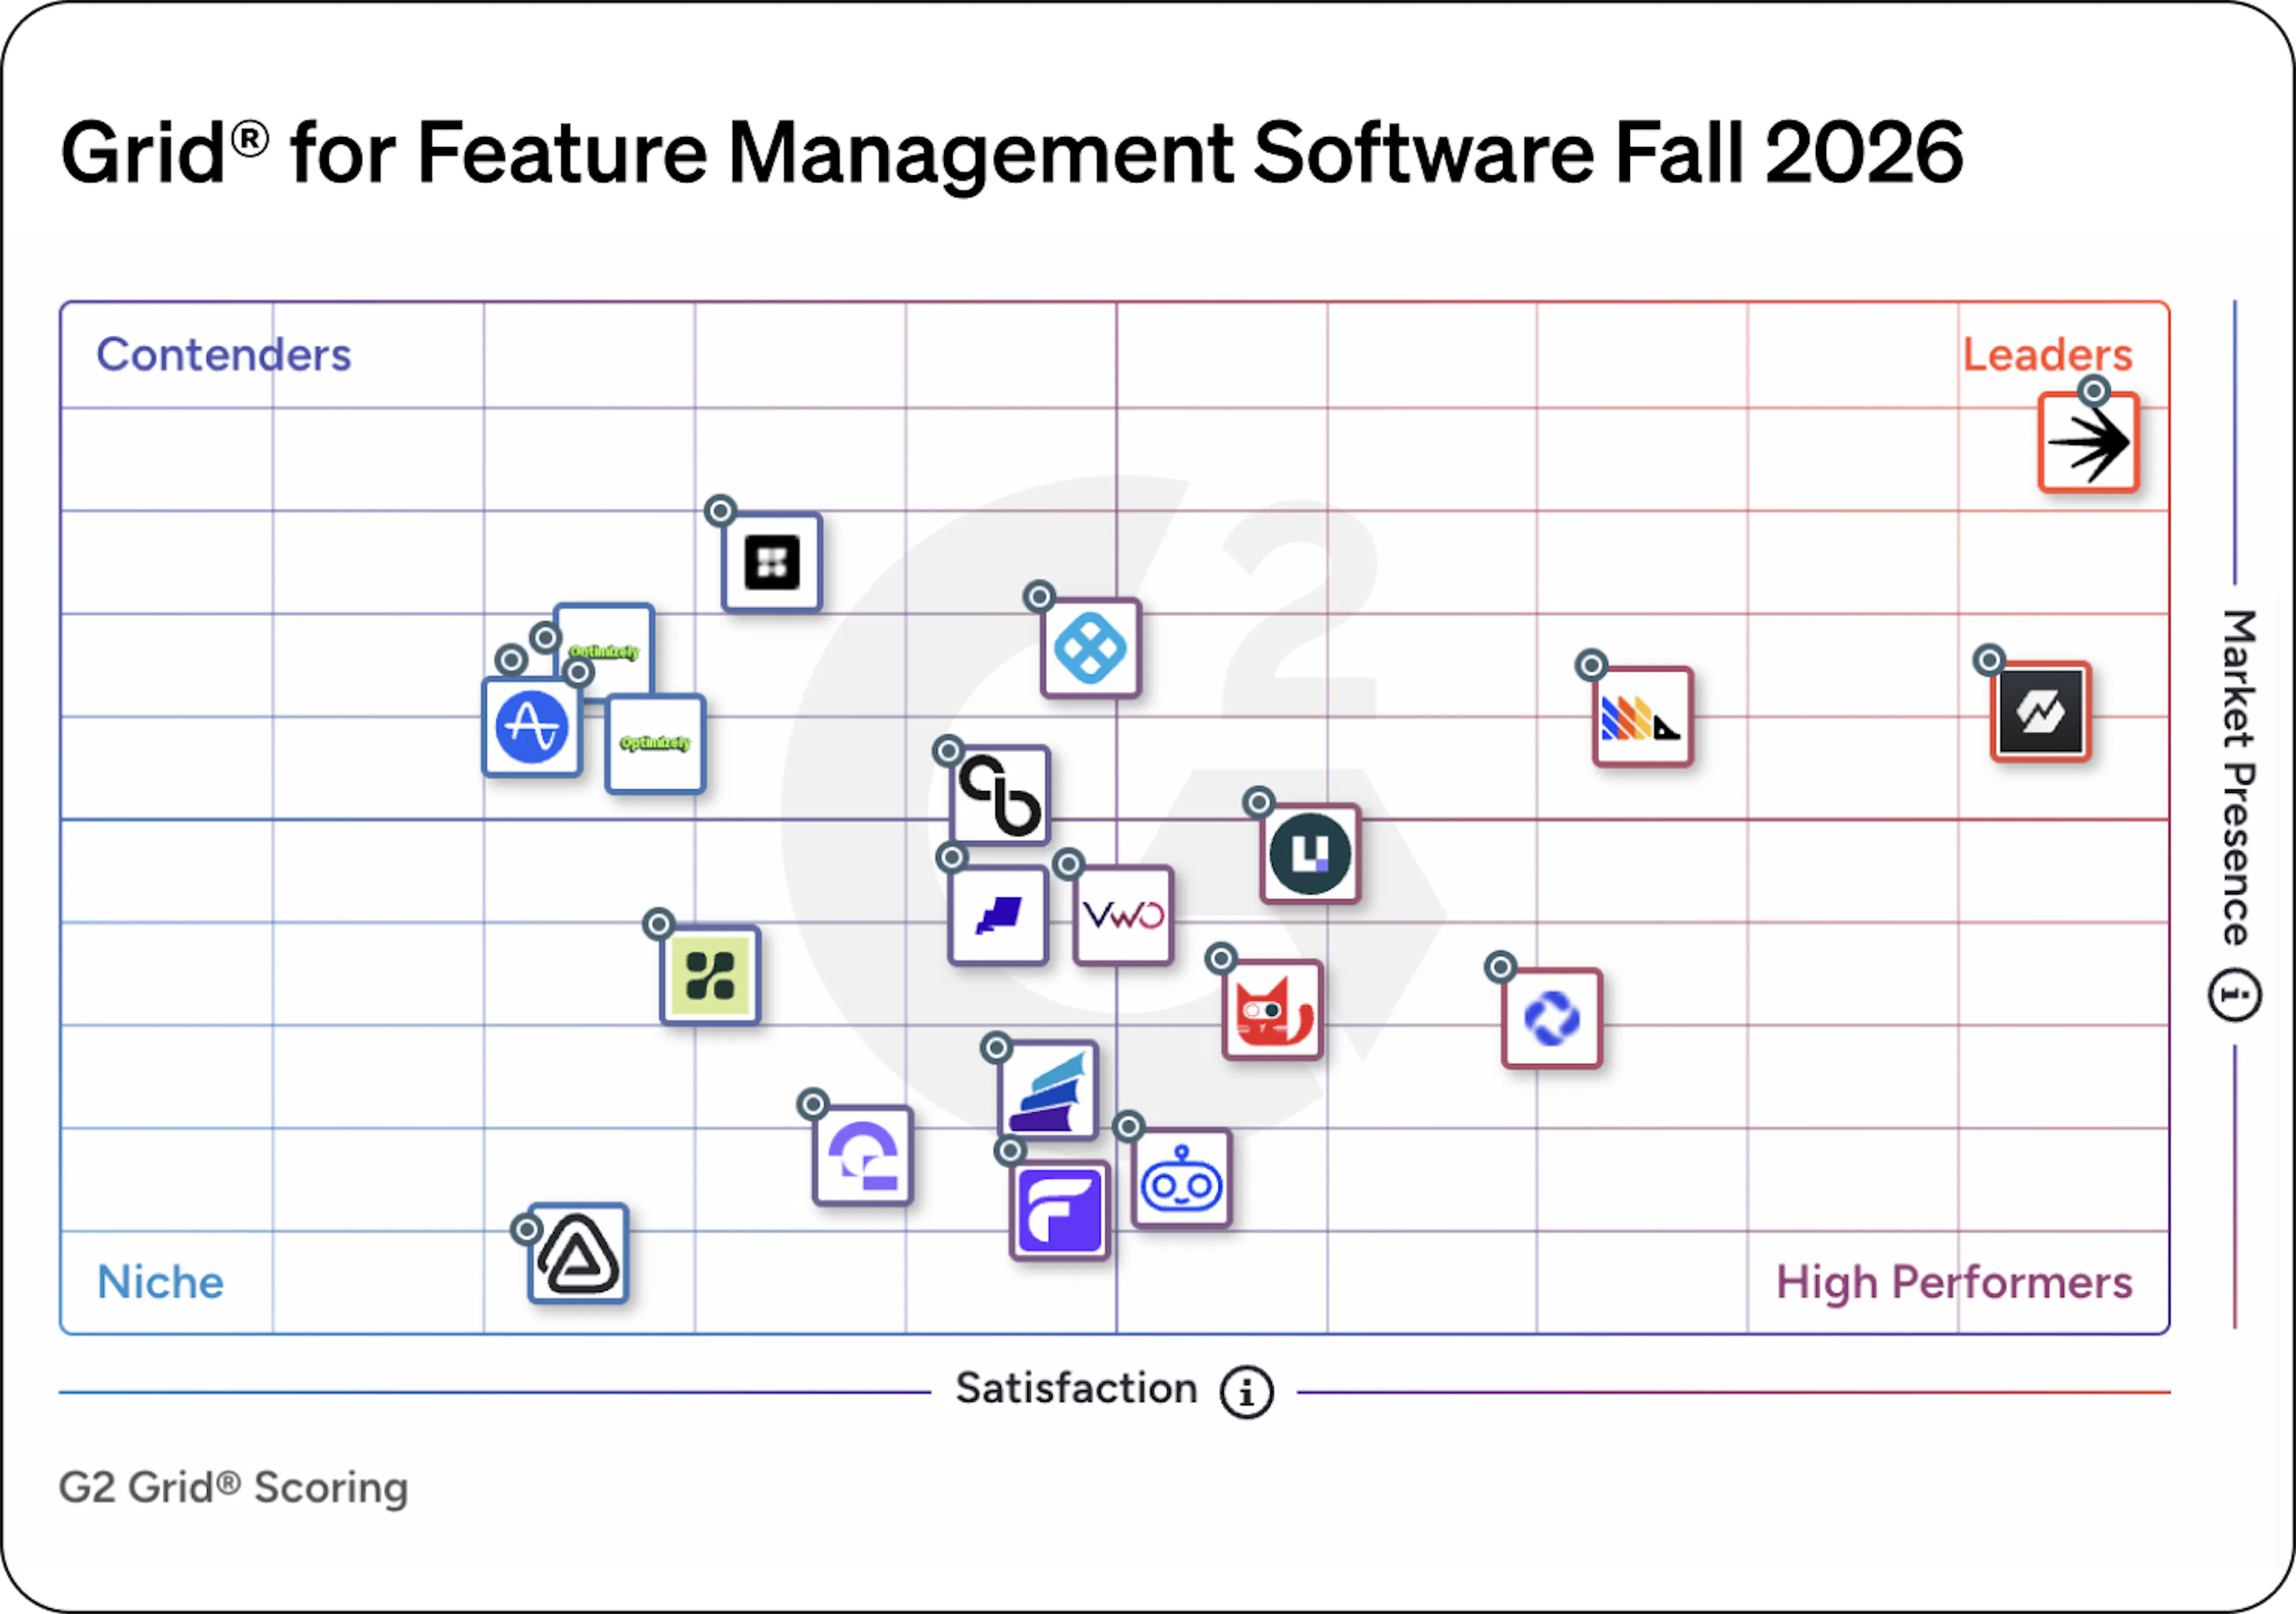Viewport: 2296px width, 1614px height.
Task: Open the dark teal circle 'U' logo tile
Action: (x=1310, y=854)
